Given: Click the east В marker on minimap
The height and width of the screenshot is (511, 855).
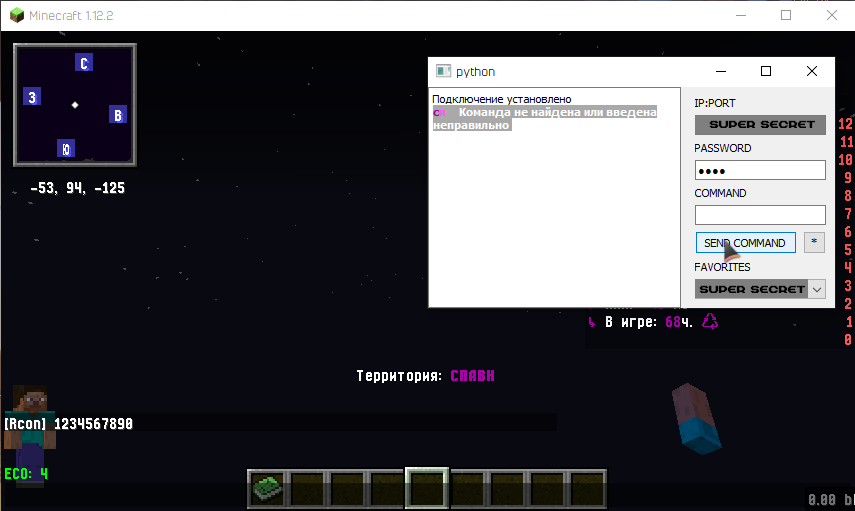Looking at the screenshot, I should point(118,115).
